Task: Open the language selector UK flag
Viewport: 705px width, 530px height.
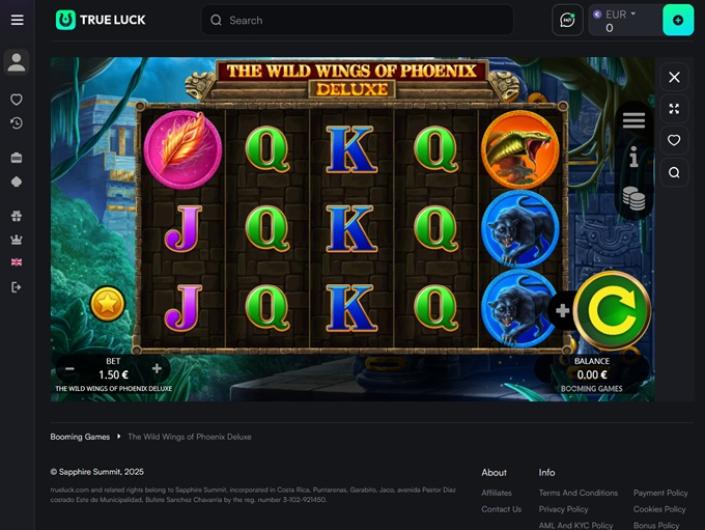Action: click(17, 262)
